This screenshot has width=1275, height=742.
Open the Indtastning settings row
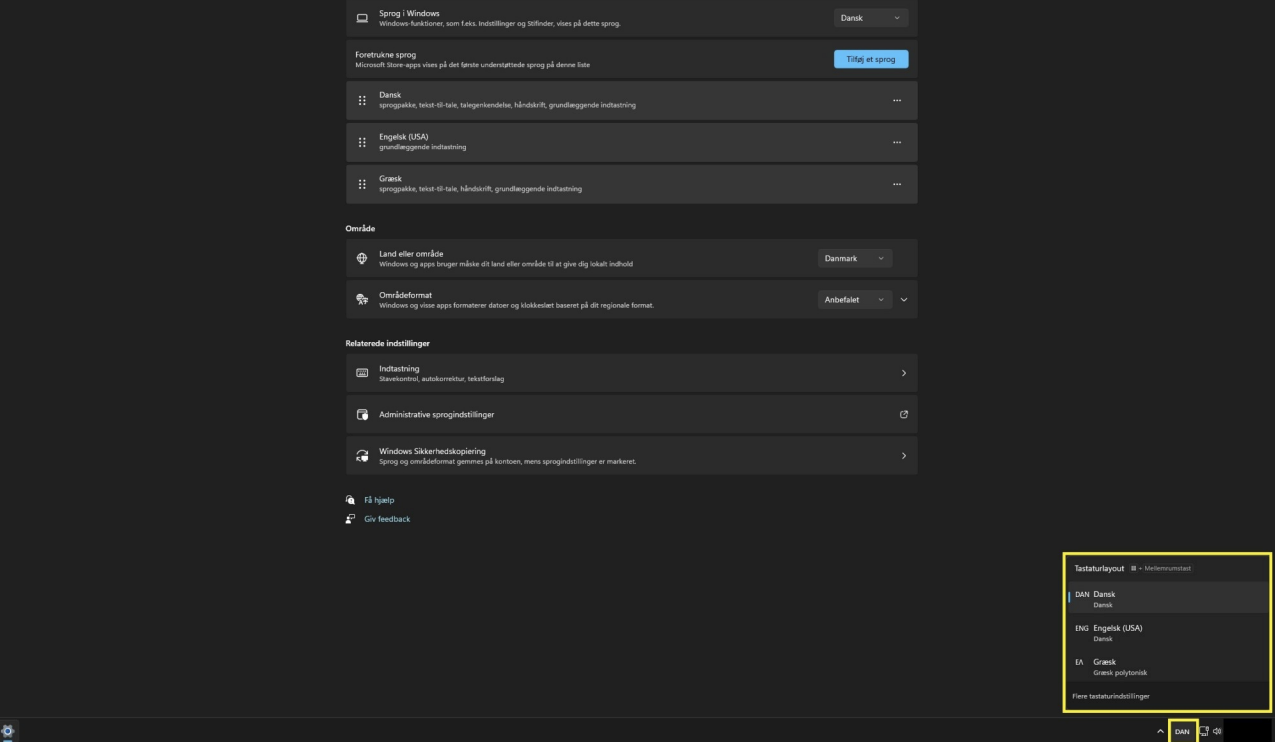630,372
